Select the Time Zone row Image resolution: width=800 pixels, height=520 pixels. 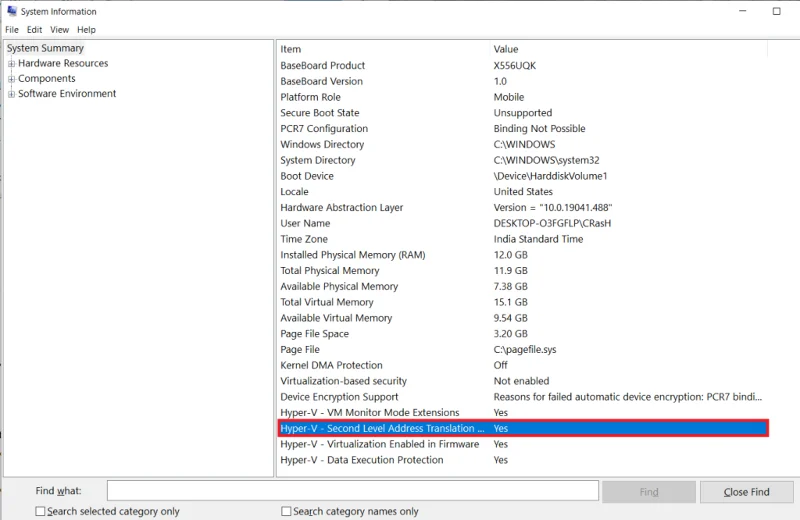[523, 239]
